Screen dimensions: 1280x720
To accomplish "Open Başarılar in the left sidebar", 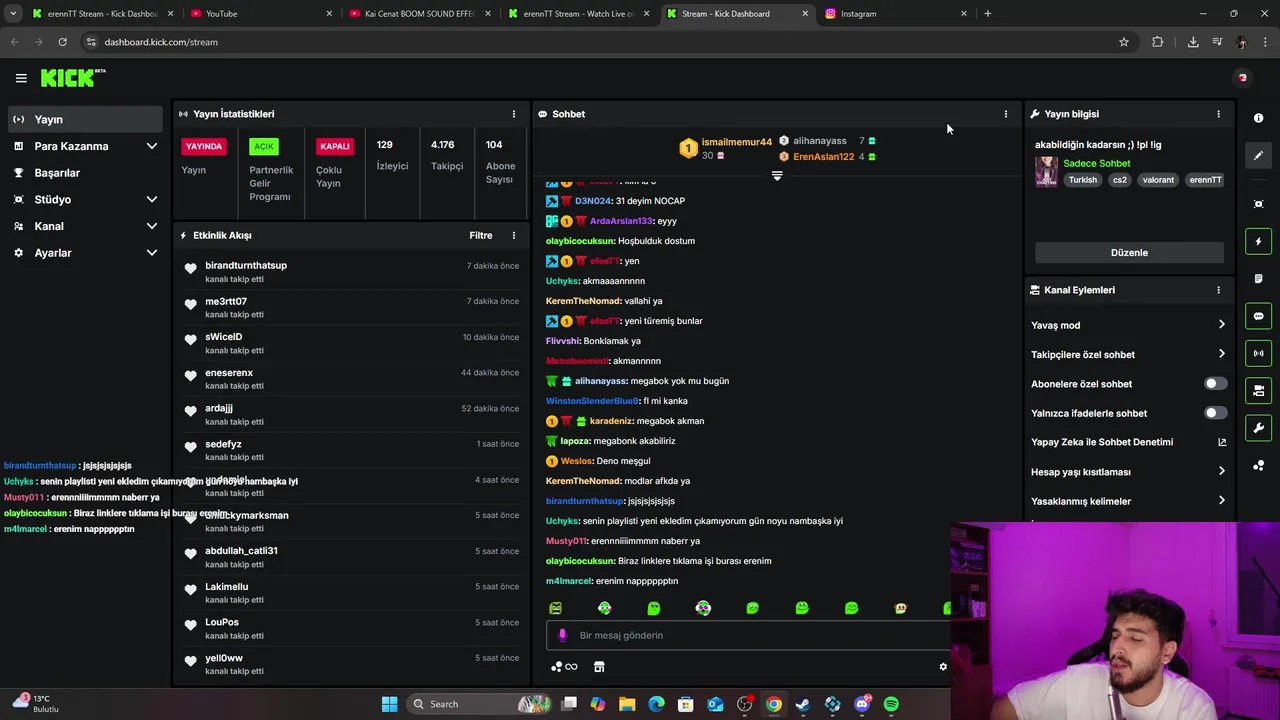I will tap(86, 173).
